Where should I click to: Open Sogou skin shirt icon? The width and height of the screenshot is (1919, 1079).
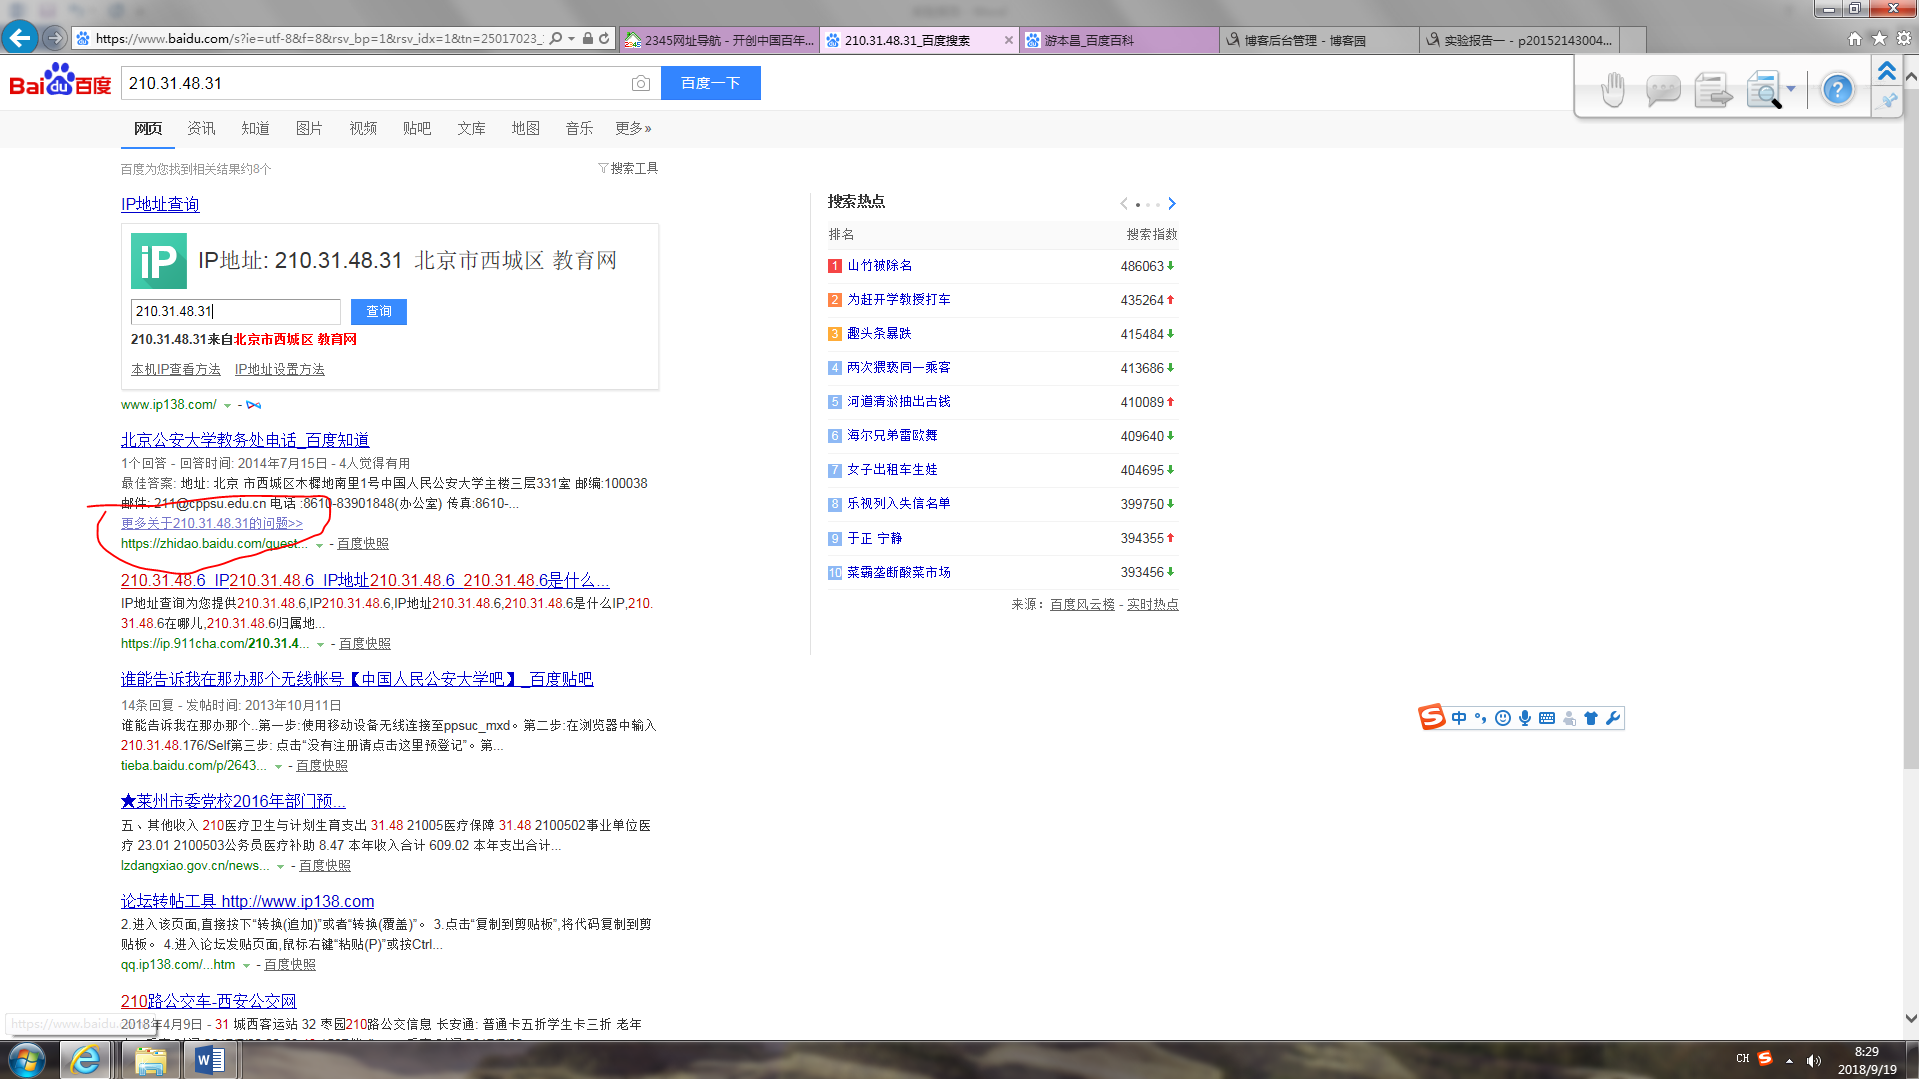[1591, 718]
